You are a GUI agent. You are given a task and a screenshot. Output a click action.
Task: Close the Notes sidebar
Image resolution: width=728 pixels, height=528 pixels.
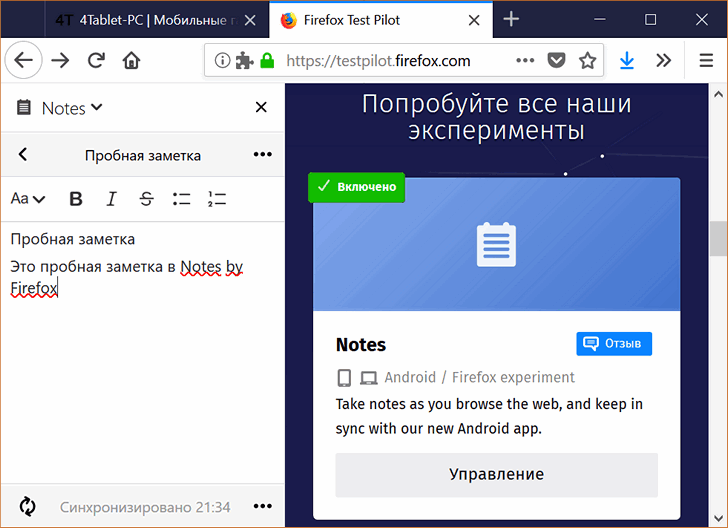[261, 107]
